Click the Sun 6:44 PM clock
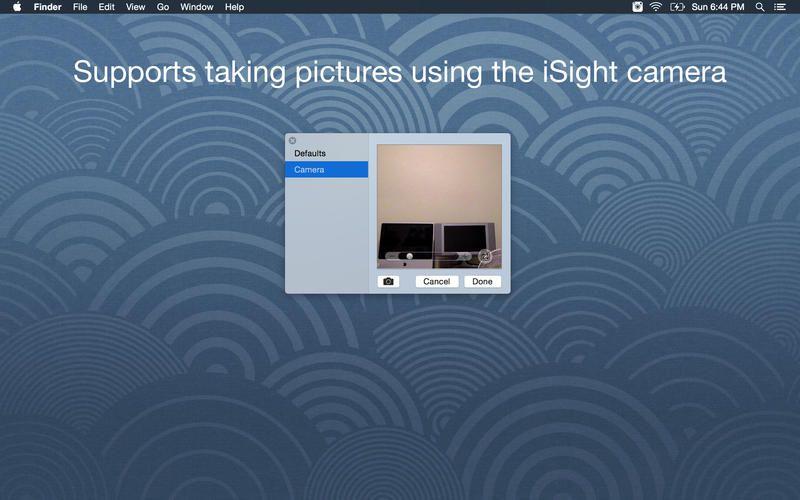 [x=718, y=7]
